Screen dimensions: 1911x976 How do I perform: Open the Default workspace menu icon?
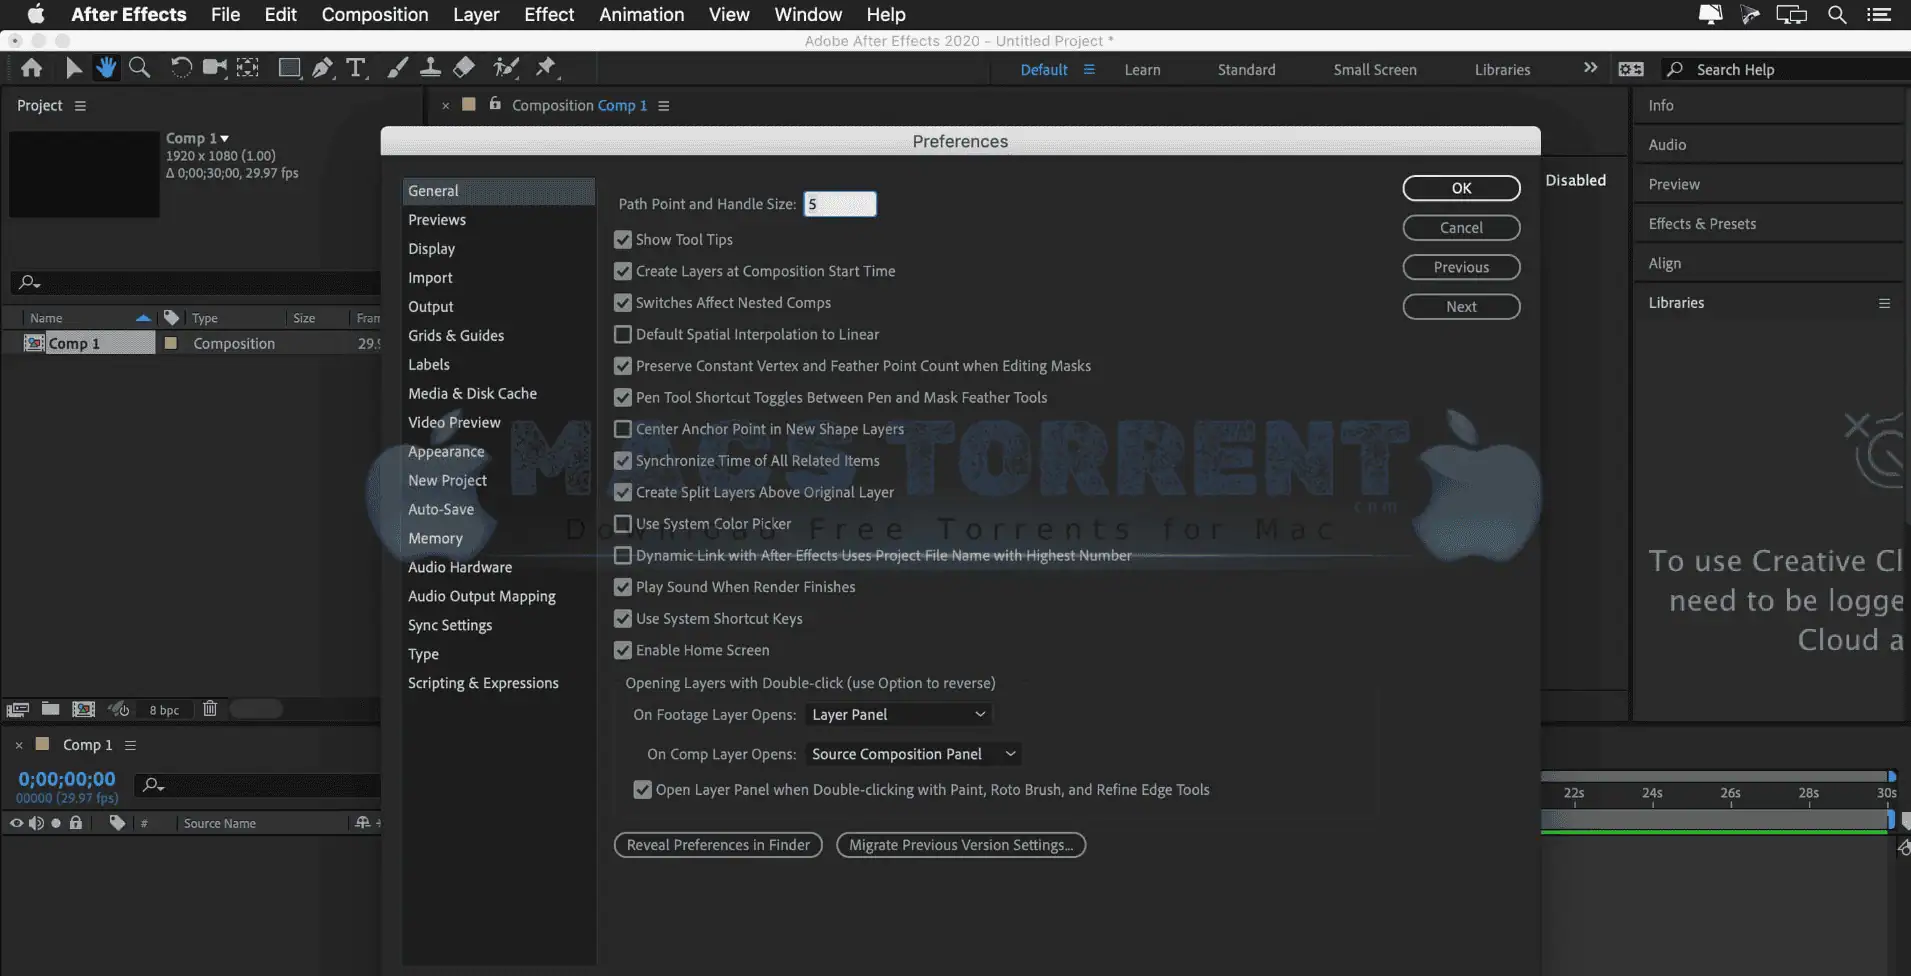click(1089, 70)
